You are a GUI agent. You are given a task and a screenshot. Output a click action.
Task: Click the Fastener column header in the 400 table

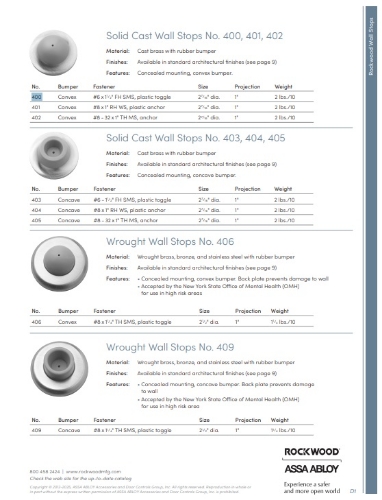pyautogui.click(x=104, y=87)
